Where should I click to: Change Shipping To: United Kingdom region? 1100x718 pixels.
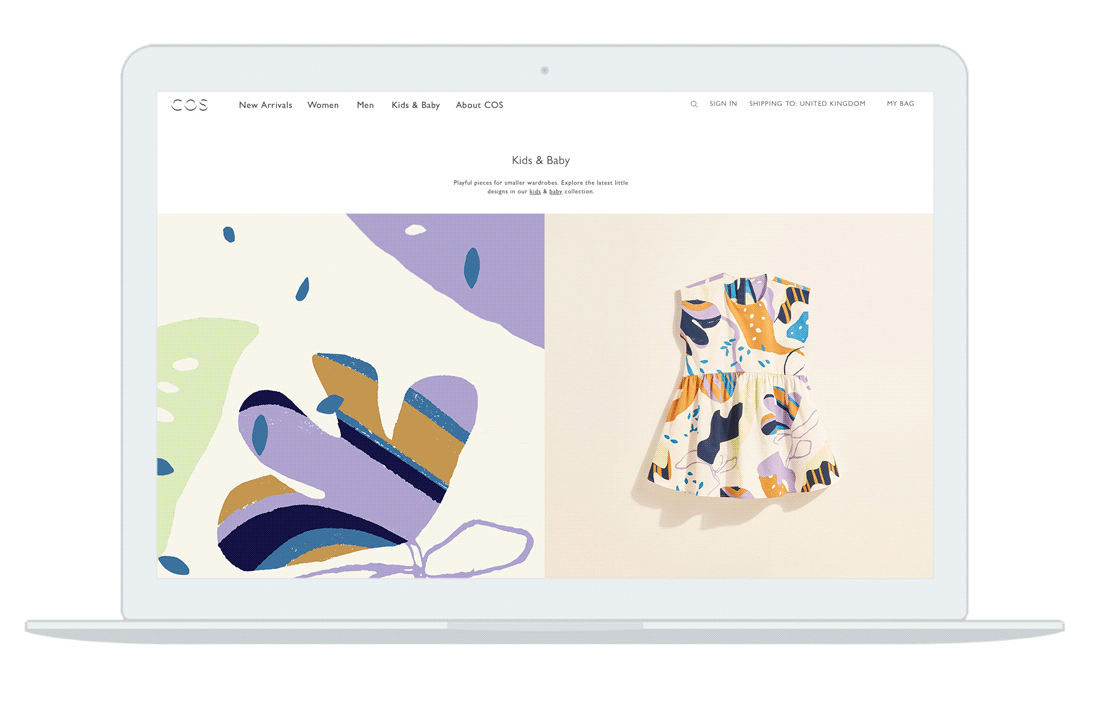pos(807,104)
